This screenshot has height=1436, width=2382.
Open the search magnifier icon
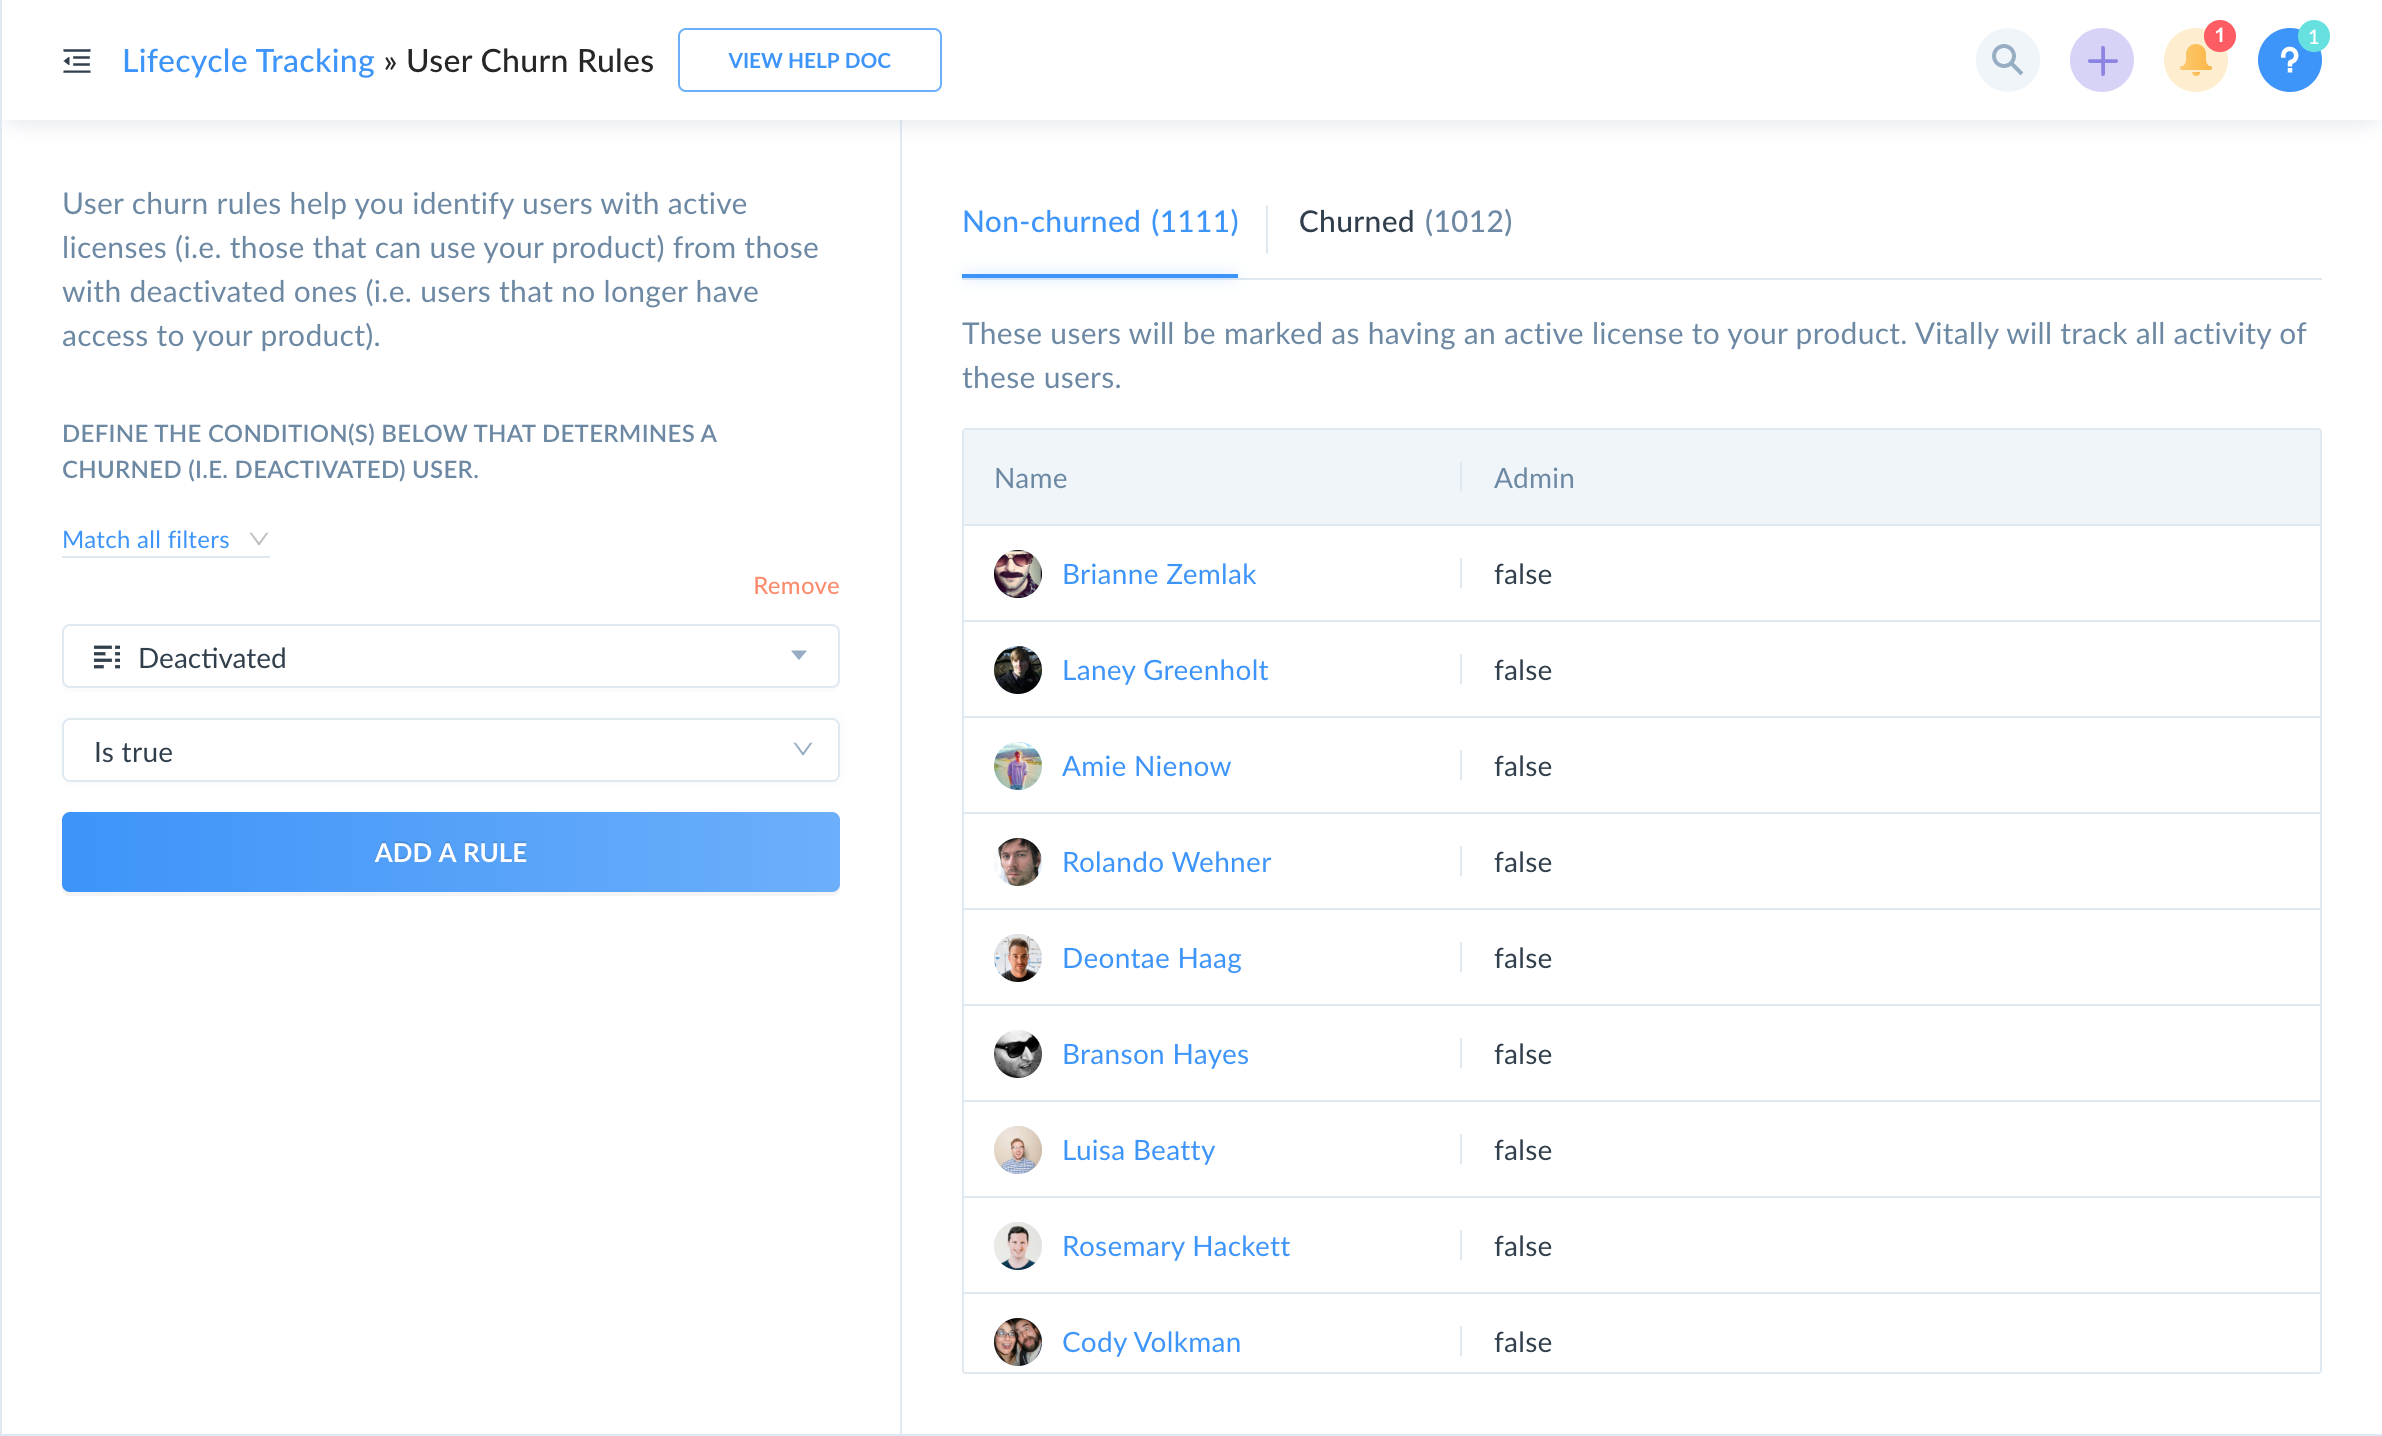[2007, 60]
